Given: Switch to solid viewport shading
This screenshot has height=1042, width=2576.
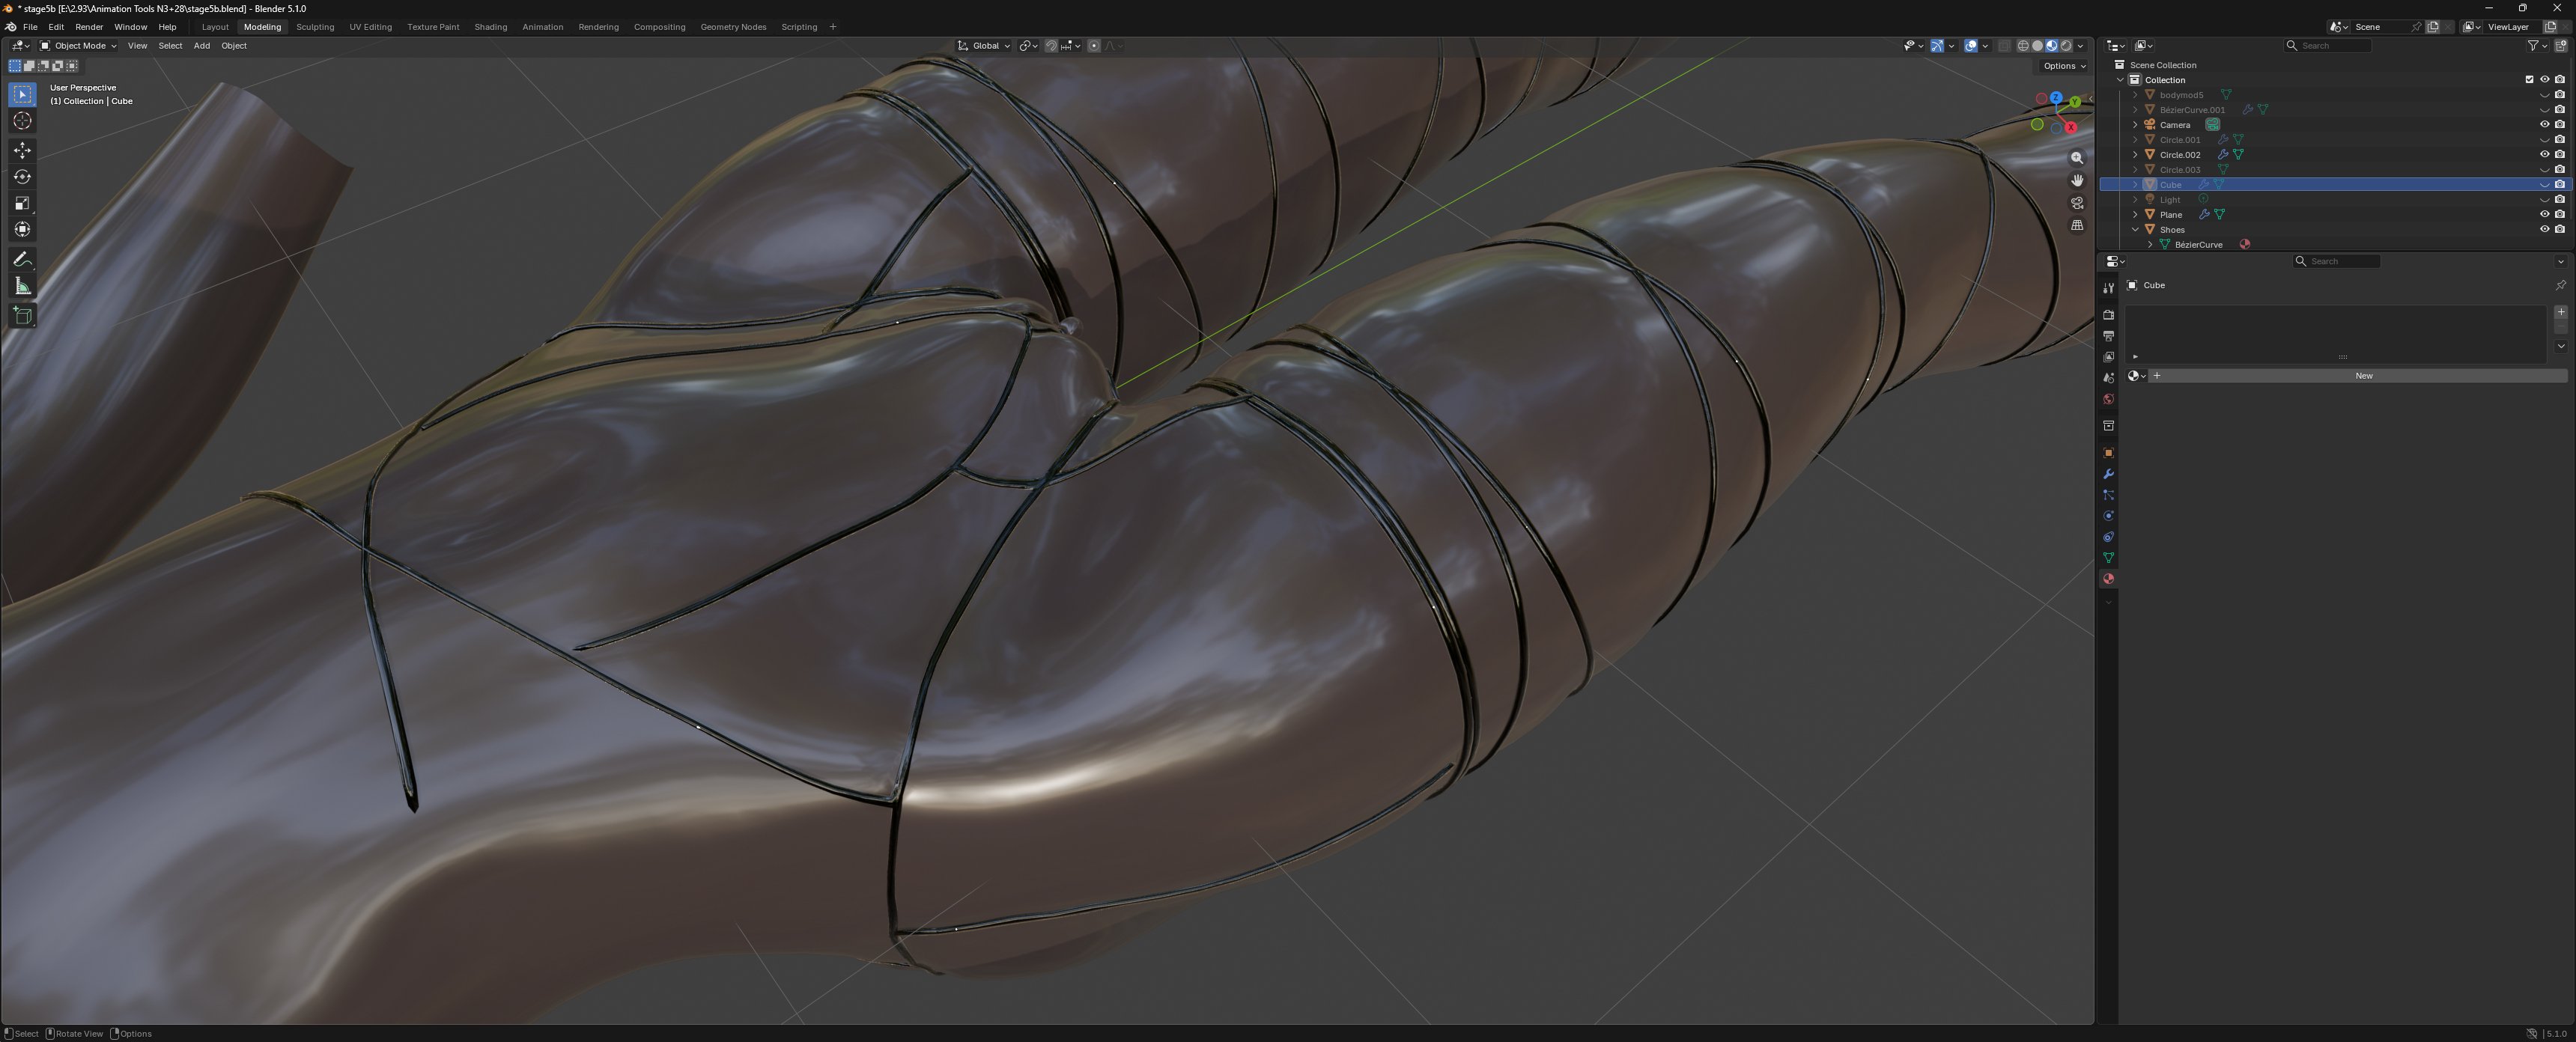Looking at the screenshot, I should [x=2037, y=46].
